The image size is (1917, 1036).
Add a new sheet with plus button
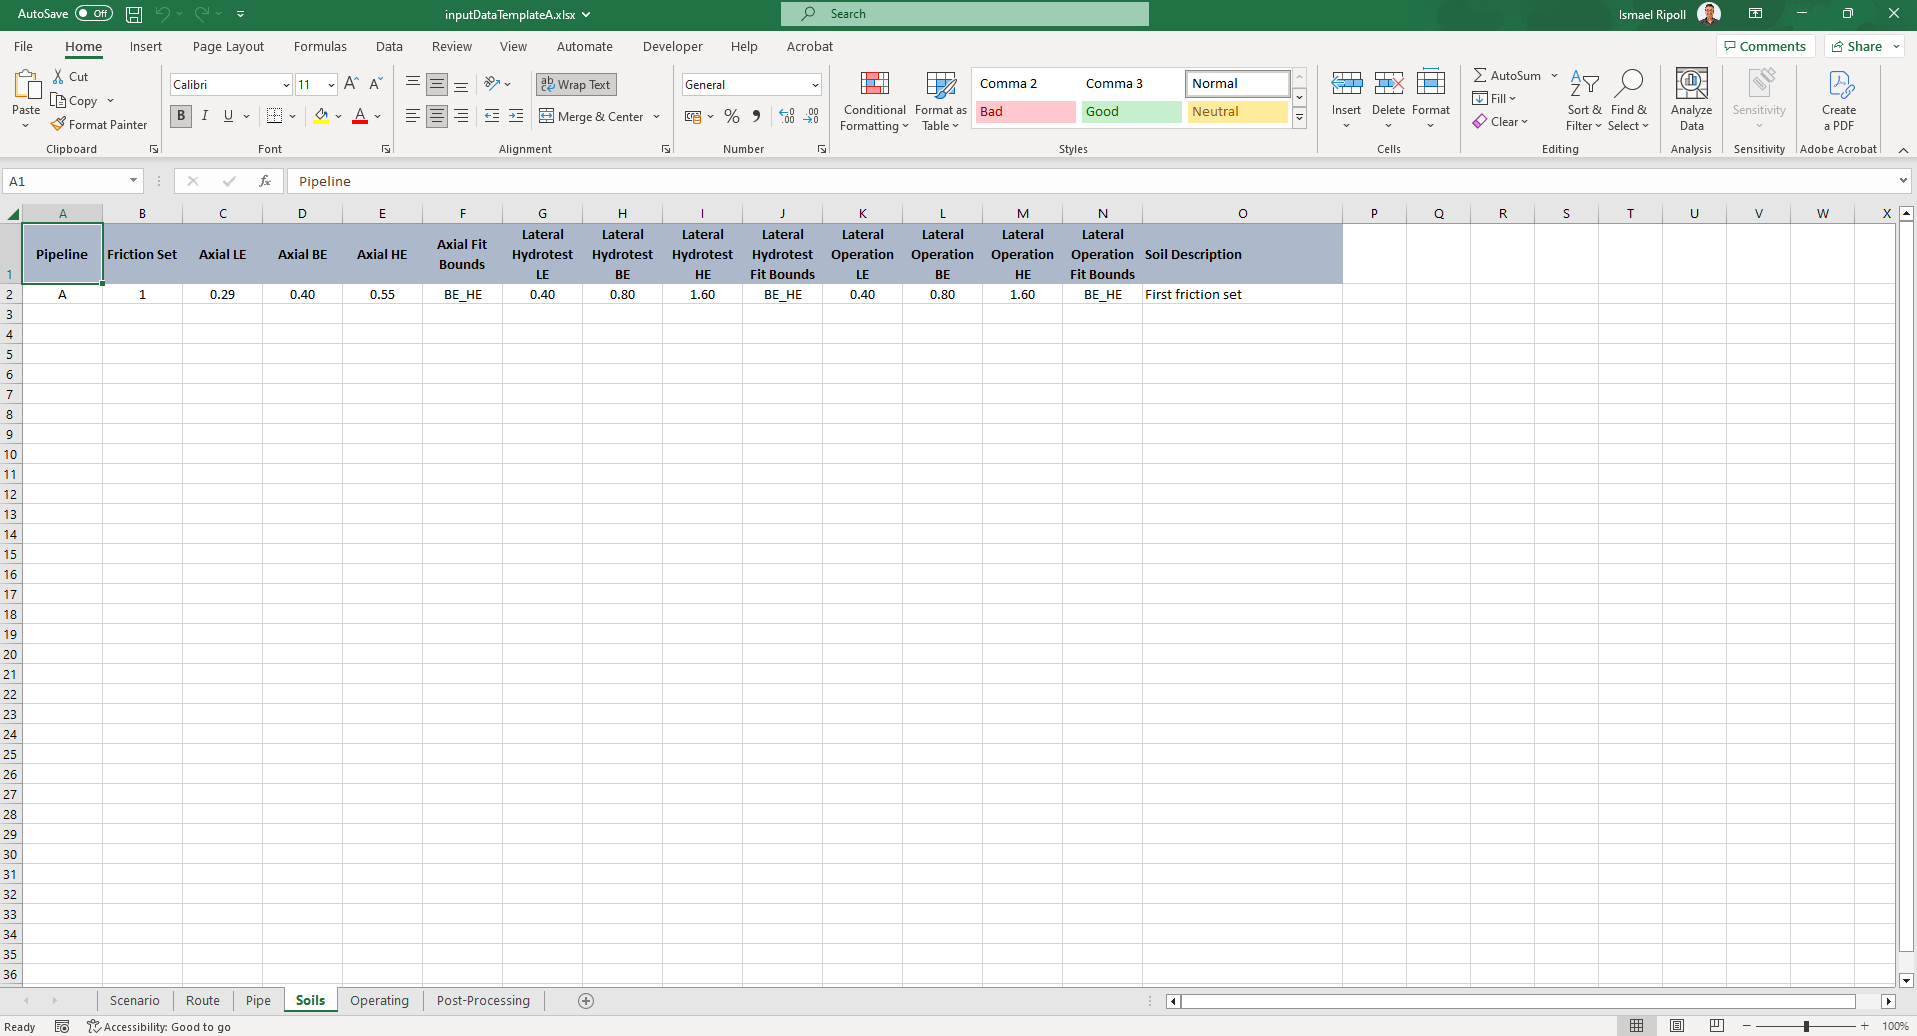tap(586, 1000)
